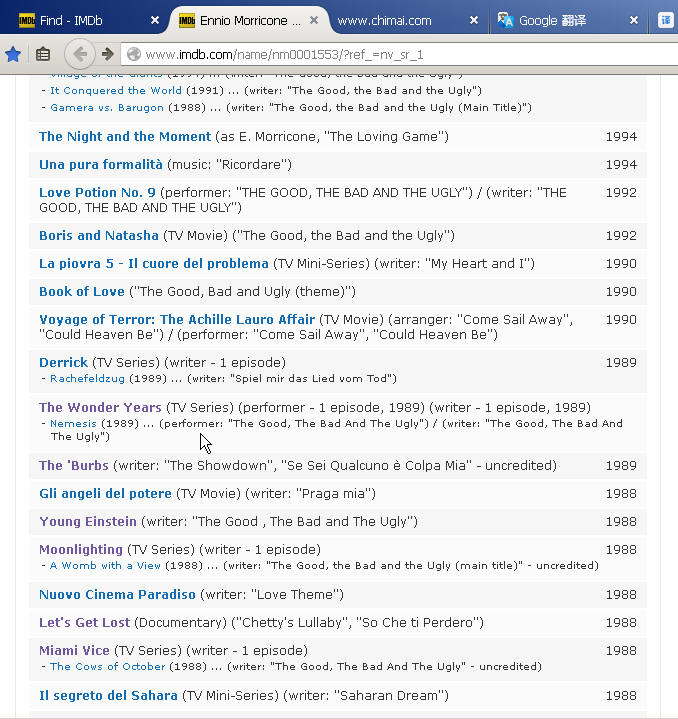Open the Gamera vs. Barugon episode link
This screenshot has height=719, width=678.
(x=107, y=107)
